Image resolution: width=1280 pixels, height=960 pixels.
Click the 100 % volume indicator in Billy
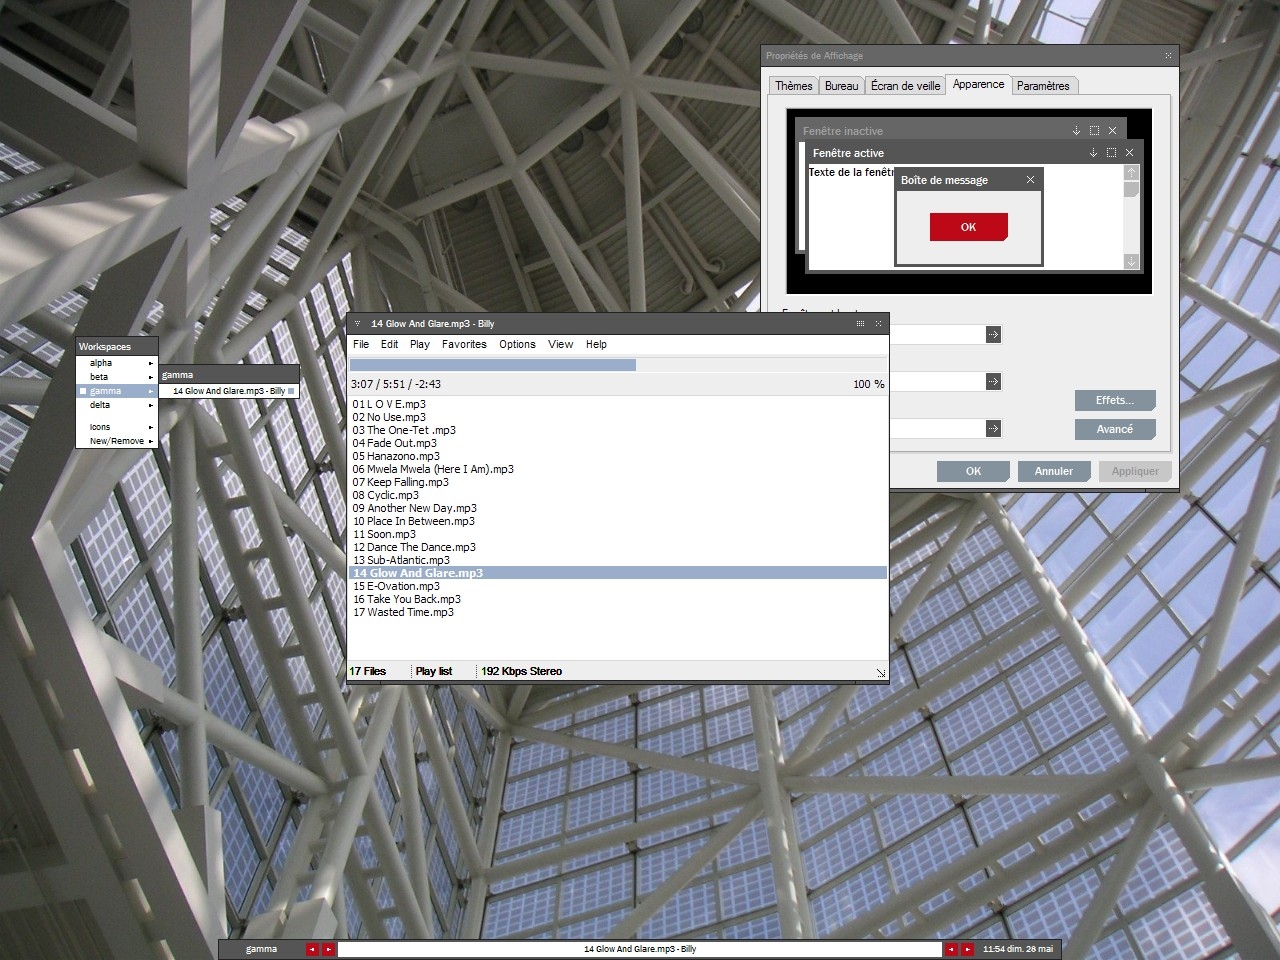pos(868,384)
